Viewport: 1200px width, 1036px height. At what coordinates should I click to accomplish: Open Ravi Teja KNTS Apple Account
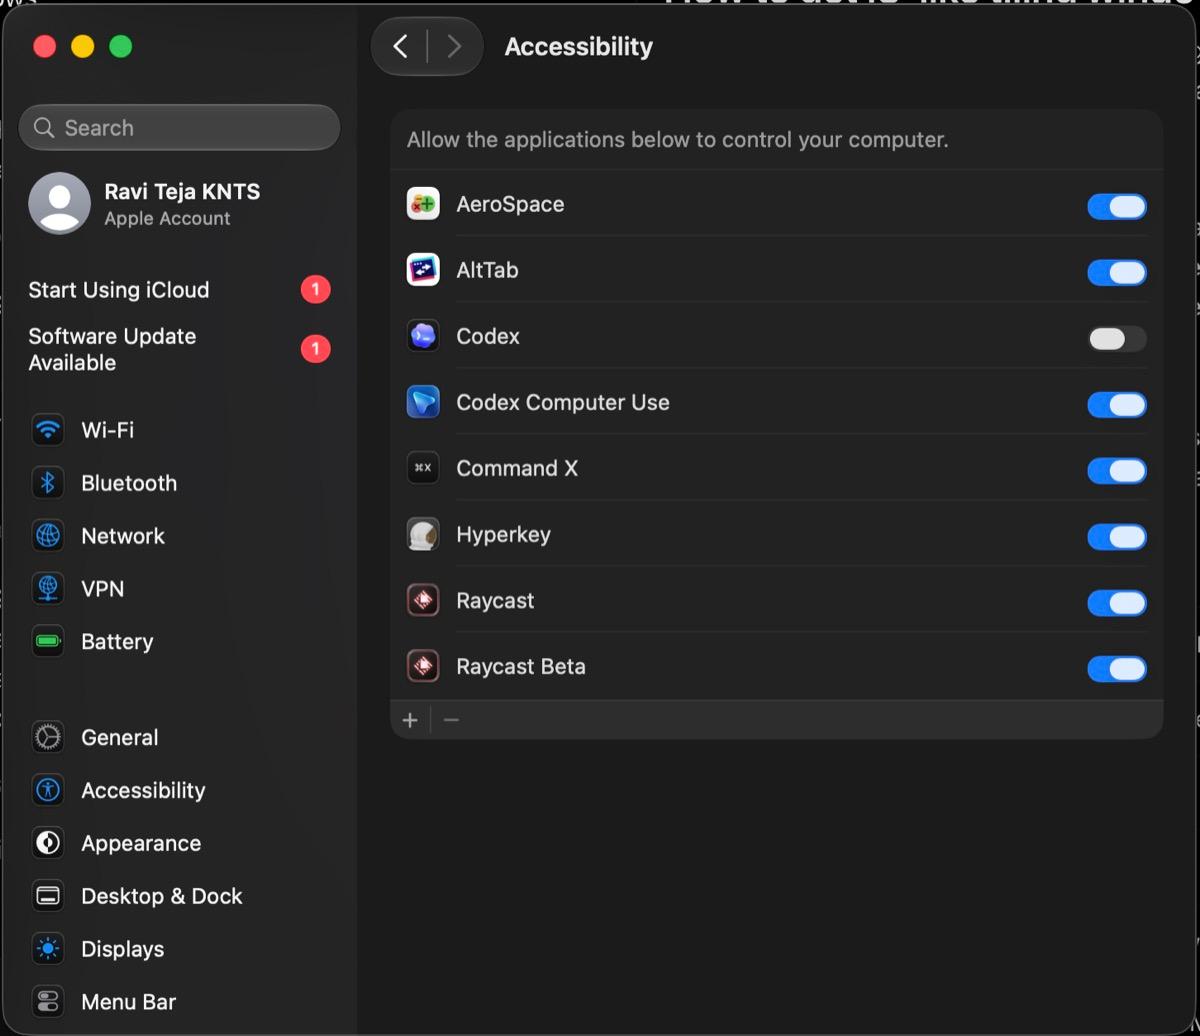180,203
